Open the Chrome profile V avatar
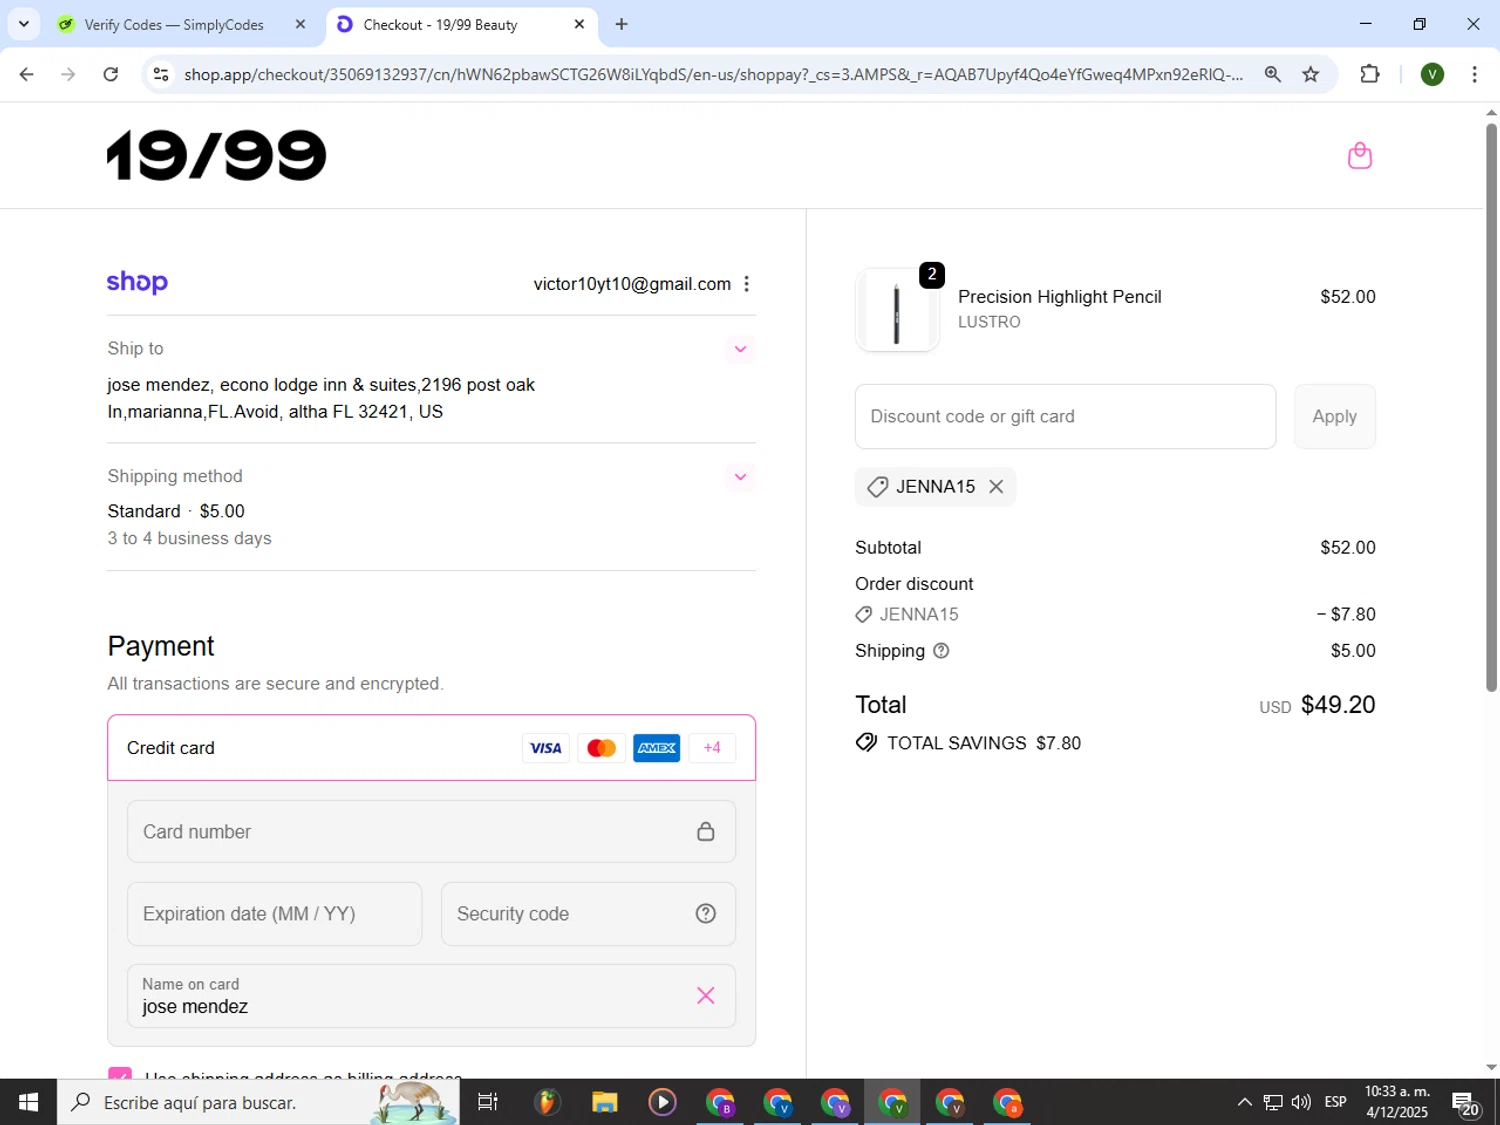This screenshot has width=1500, height=1125. 1432,74
